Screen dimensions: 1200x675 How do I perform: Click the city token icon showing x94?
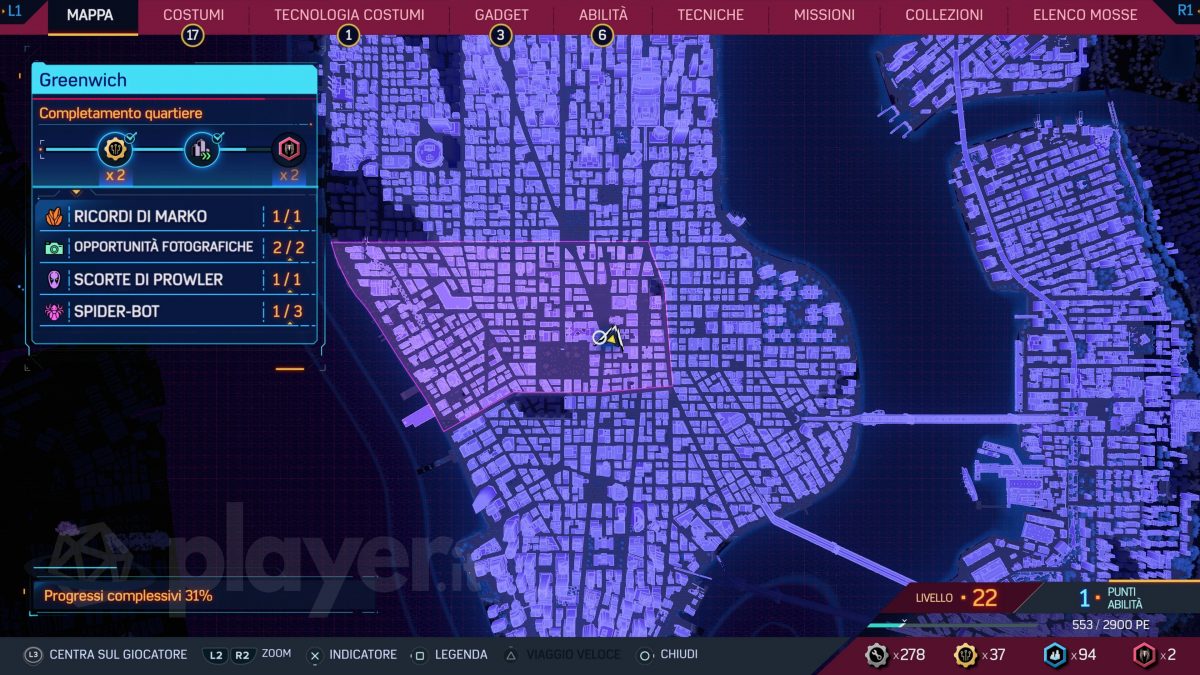1055,655
